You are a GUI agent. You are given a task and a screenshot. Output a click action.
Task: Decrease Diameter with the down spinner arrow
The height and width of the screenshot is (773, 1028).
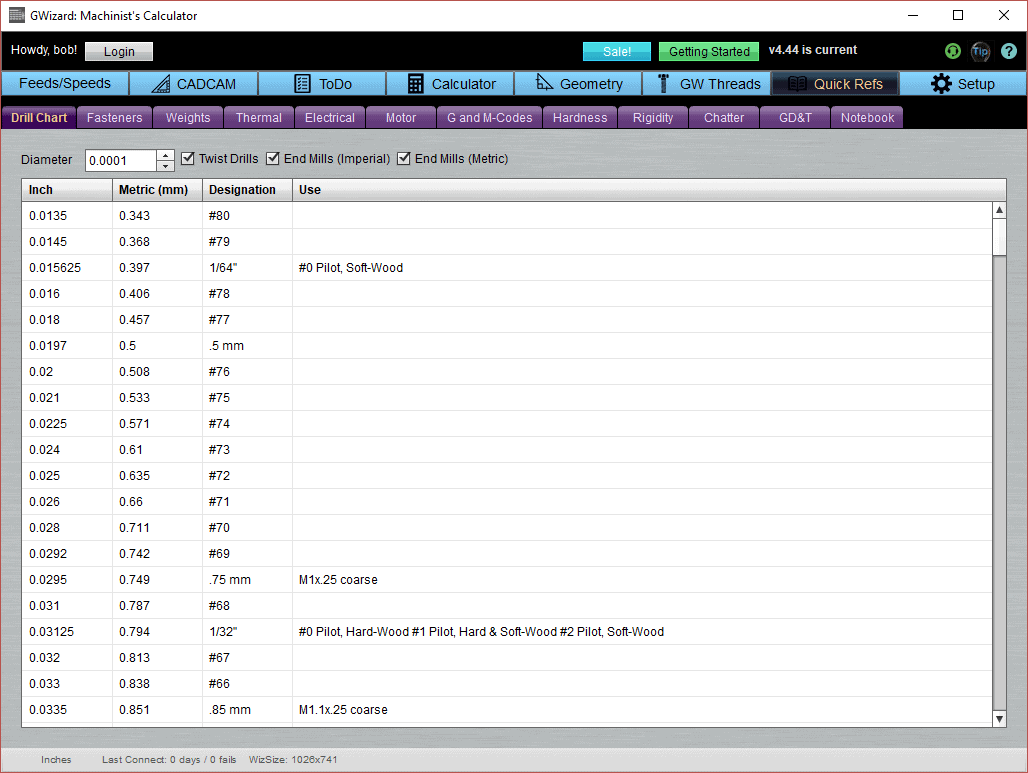click(x=165, y=166)
